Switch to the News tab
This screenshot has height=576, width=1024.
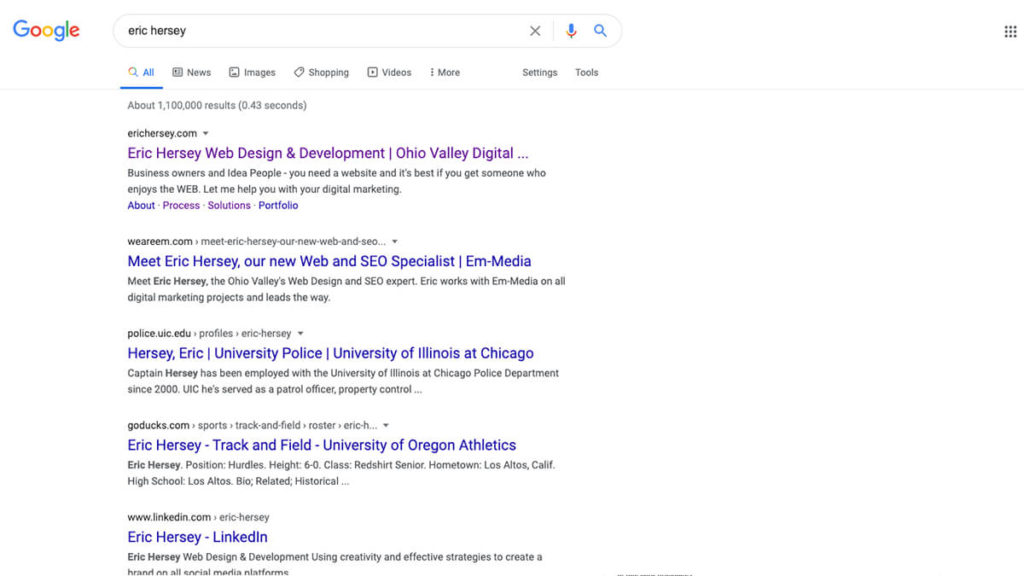[x=191, y=72]
